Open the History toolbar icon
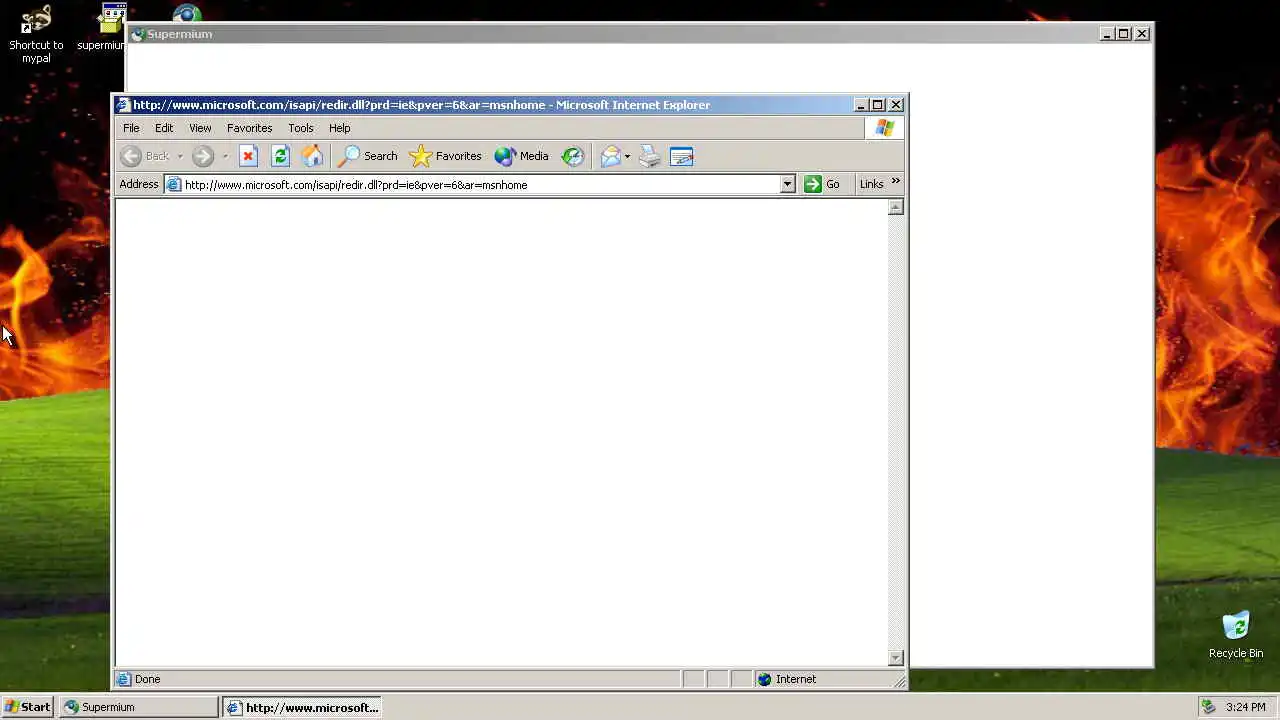This screenshot has height=720, width=1280. pos(572,156)
